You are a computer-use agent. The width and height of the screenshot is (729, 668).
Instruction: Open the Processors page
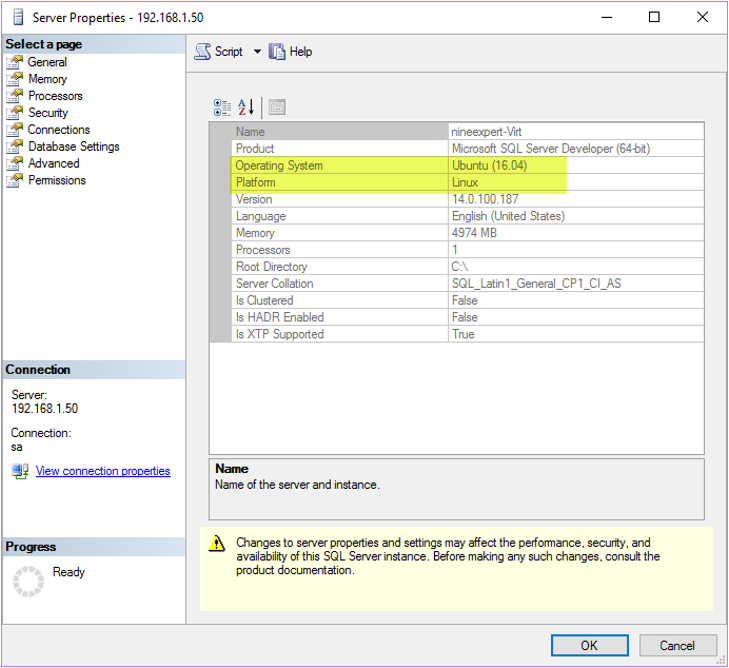pyautogui.click(x=55, y=96)
